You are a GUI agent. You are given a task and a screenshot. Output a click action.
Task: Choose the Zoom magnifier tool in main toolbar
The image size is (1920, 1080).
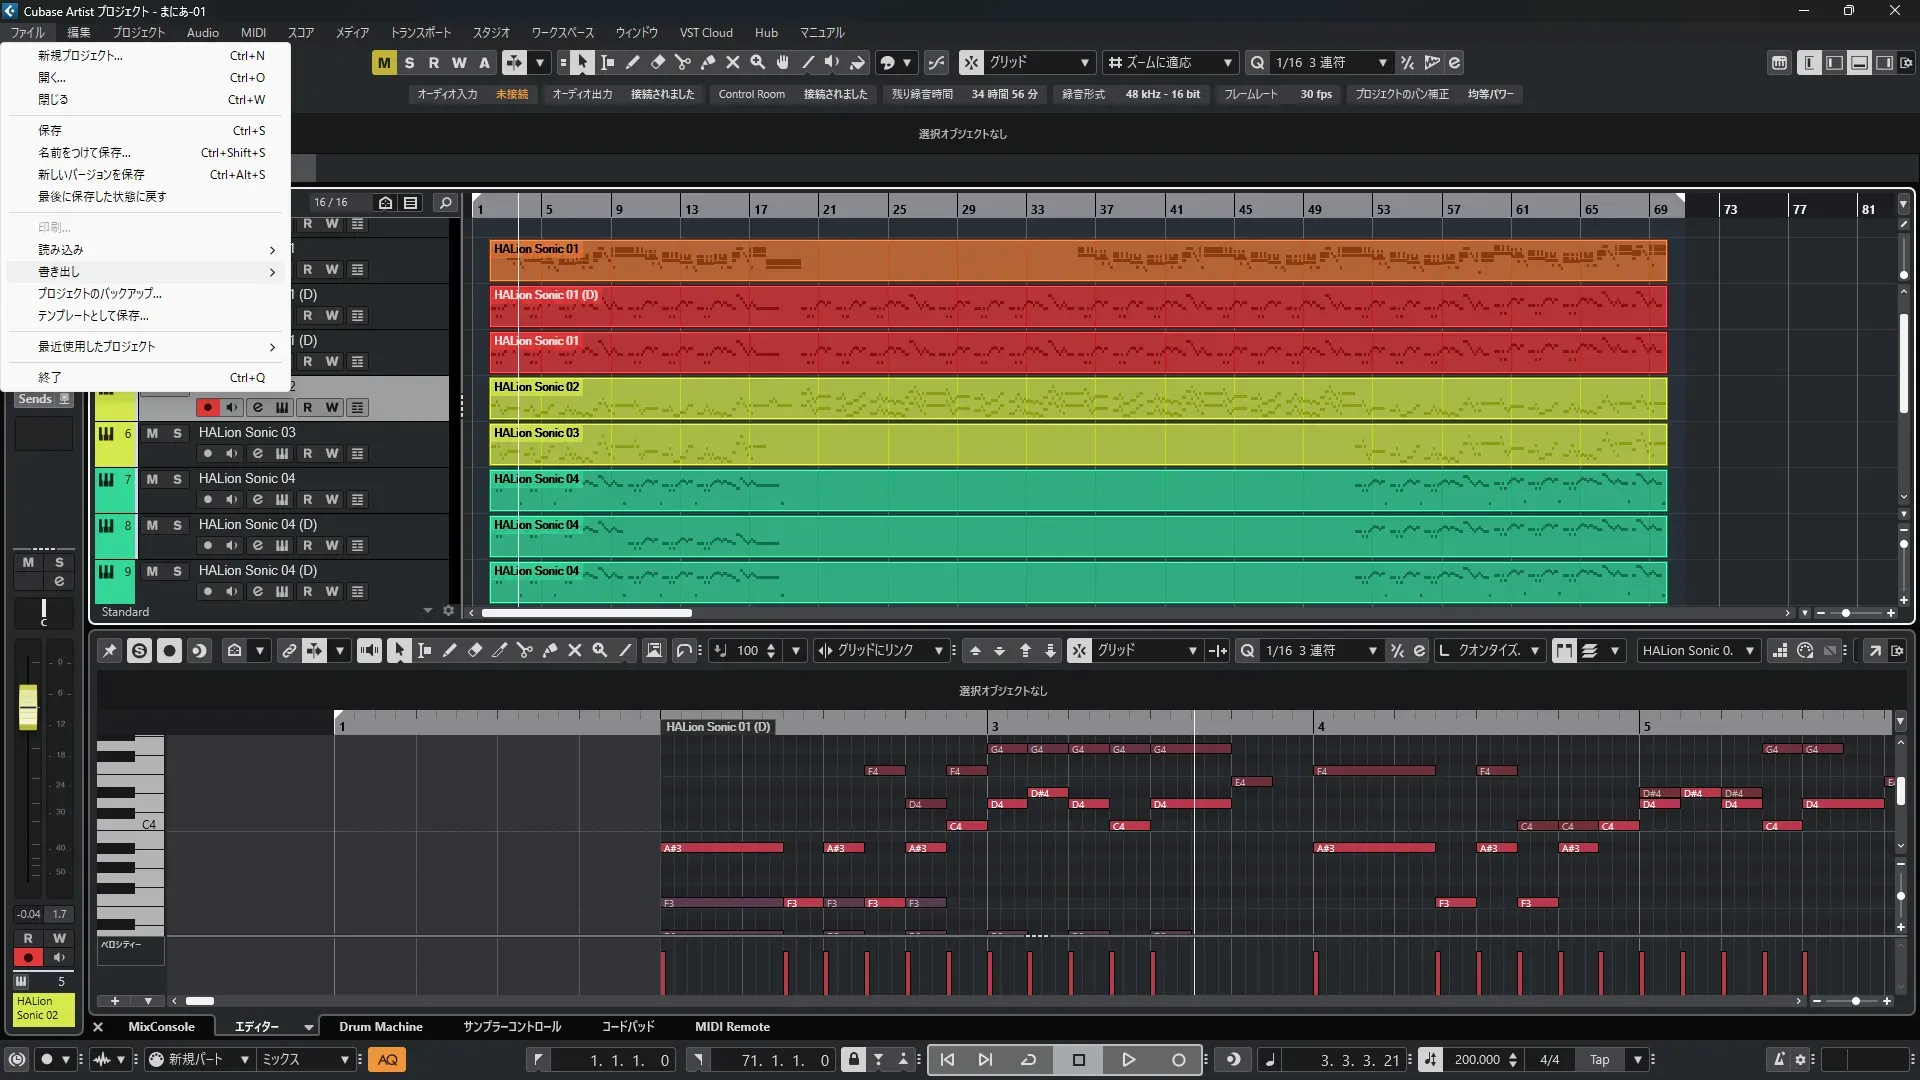coord(758,63)
